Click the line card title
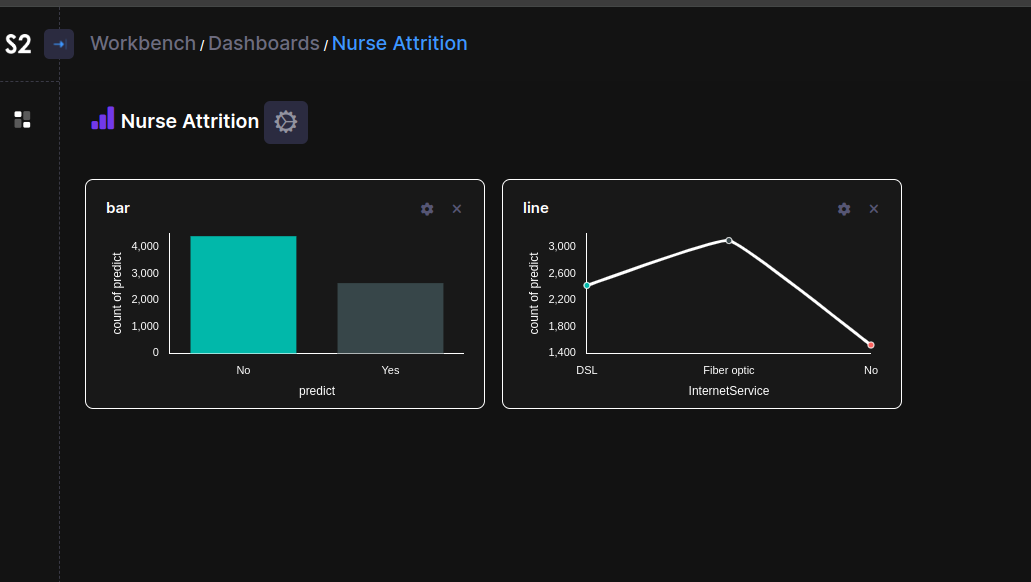 coord(536,208)
